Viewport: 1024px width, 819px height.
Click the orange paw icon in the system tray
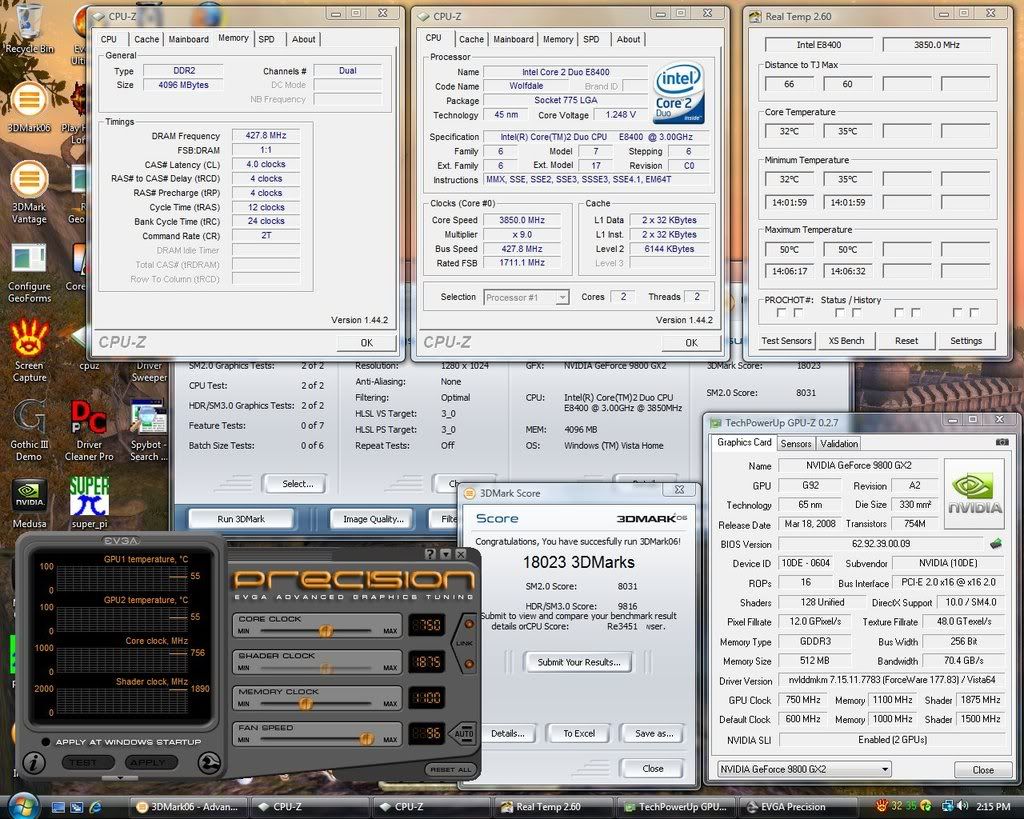(x=882, y=806)
